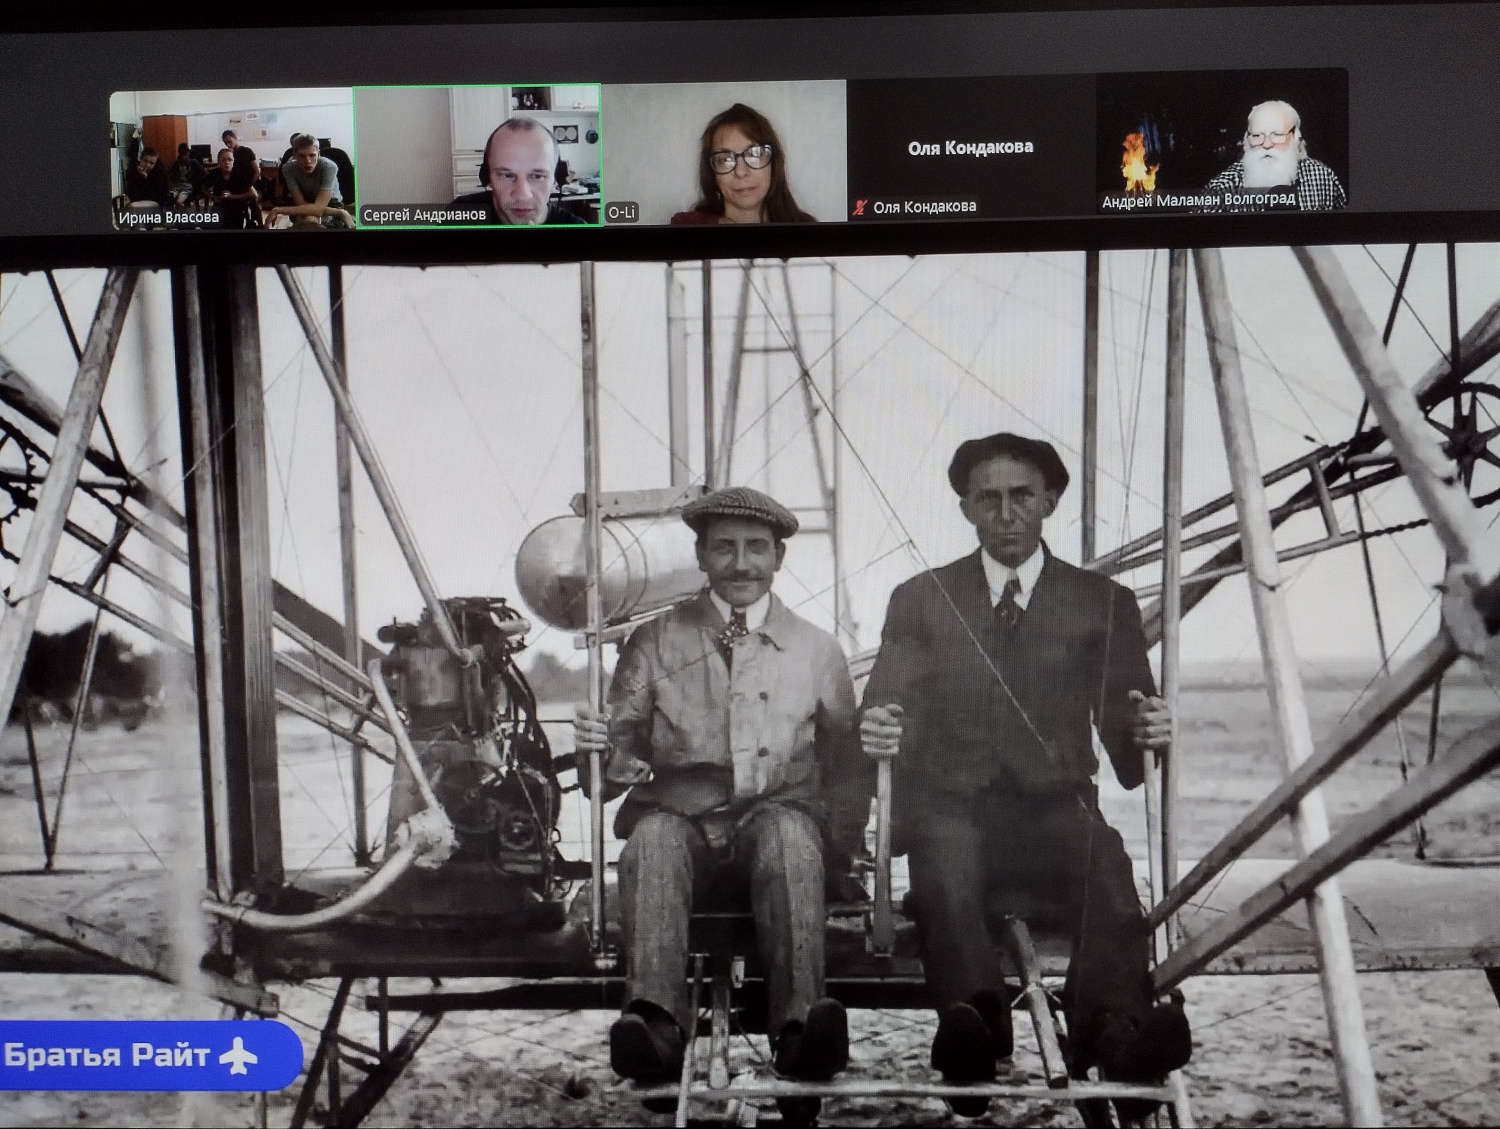Click the airplane icon after Братья Райт
Viewport: 1500px width, 1129px height.
(237, 1055)
